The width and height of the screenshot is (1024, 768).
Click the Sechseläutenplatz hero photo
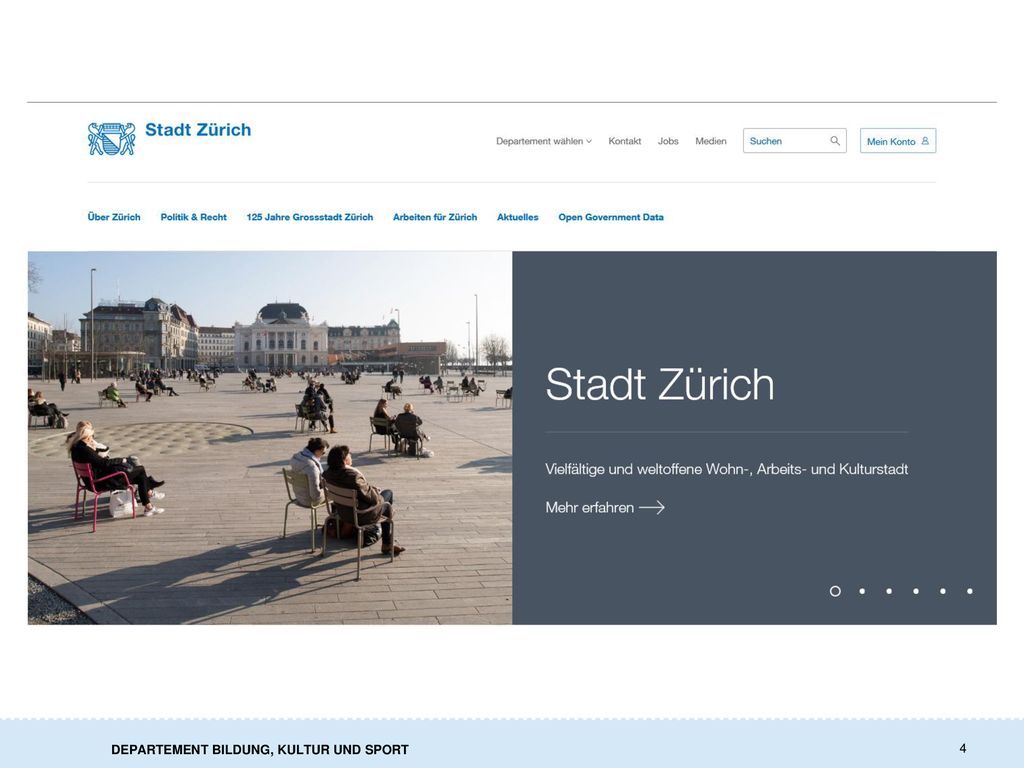[270, 438]
